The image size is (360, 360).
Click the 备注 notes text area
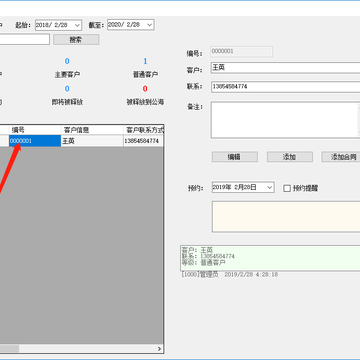pyautogui.click(x=285, y=120)
